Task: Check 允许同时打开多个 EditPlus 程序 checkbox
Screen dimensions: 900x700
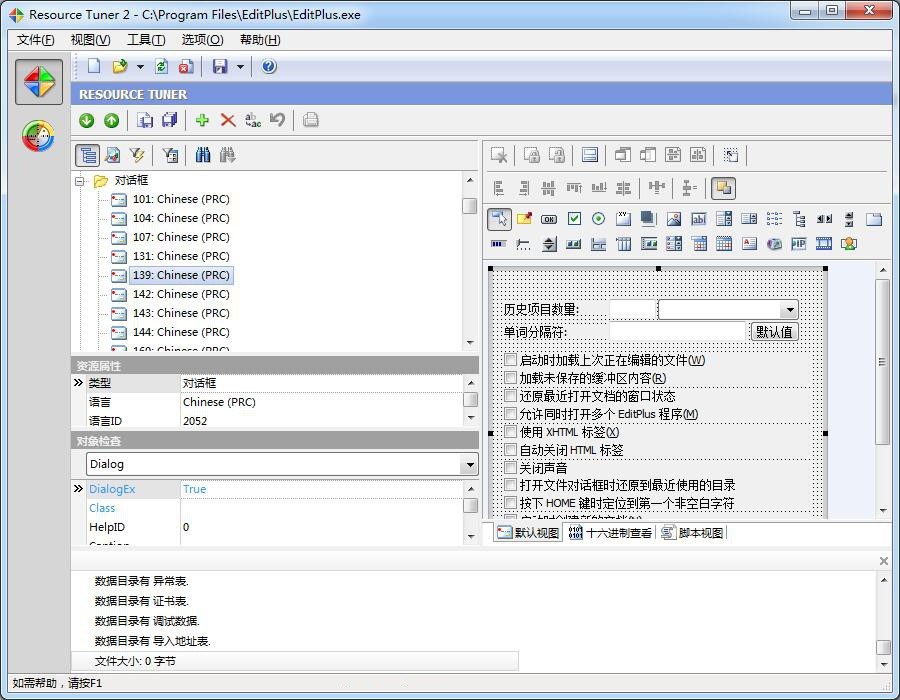Action: pyautogui.click(x=510, y=413)
